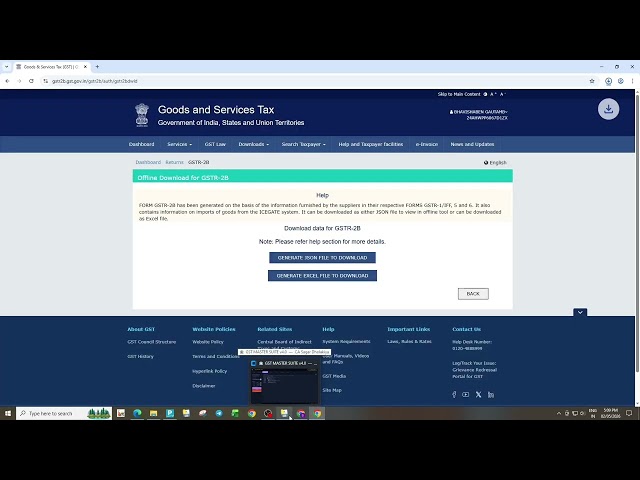Open the Hyperlink Policy footer link

pyautogui.click(x=209, y=371)
